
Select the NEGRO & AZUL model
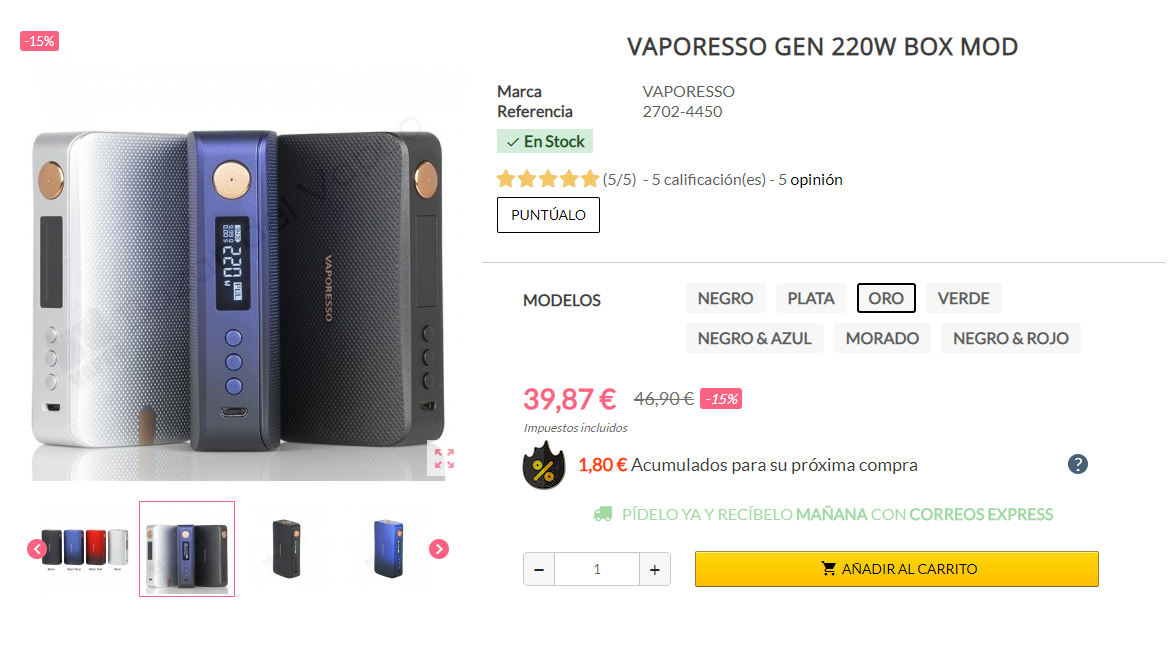pyautogui.click(x=755, y=338)
